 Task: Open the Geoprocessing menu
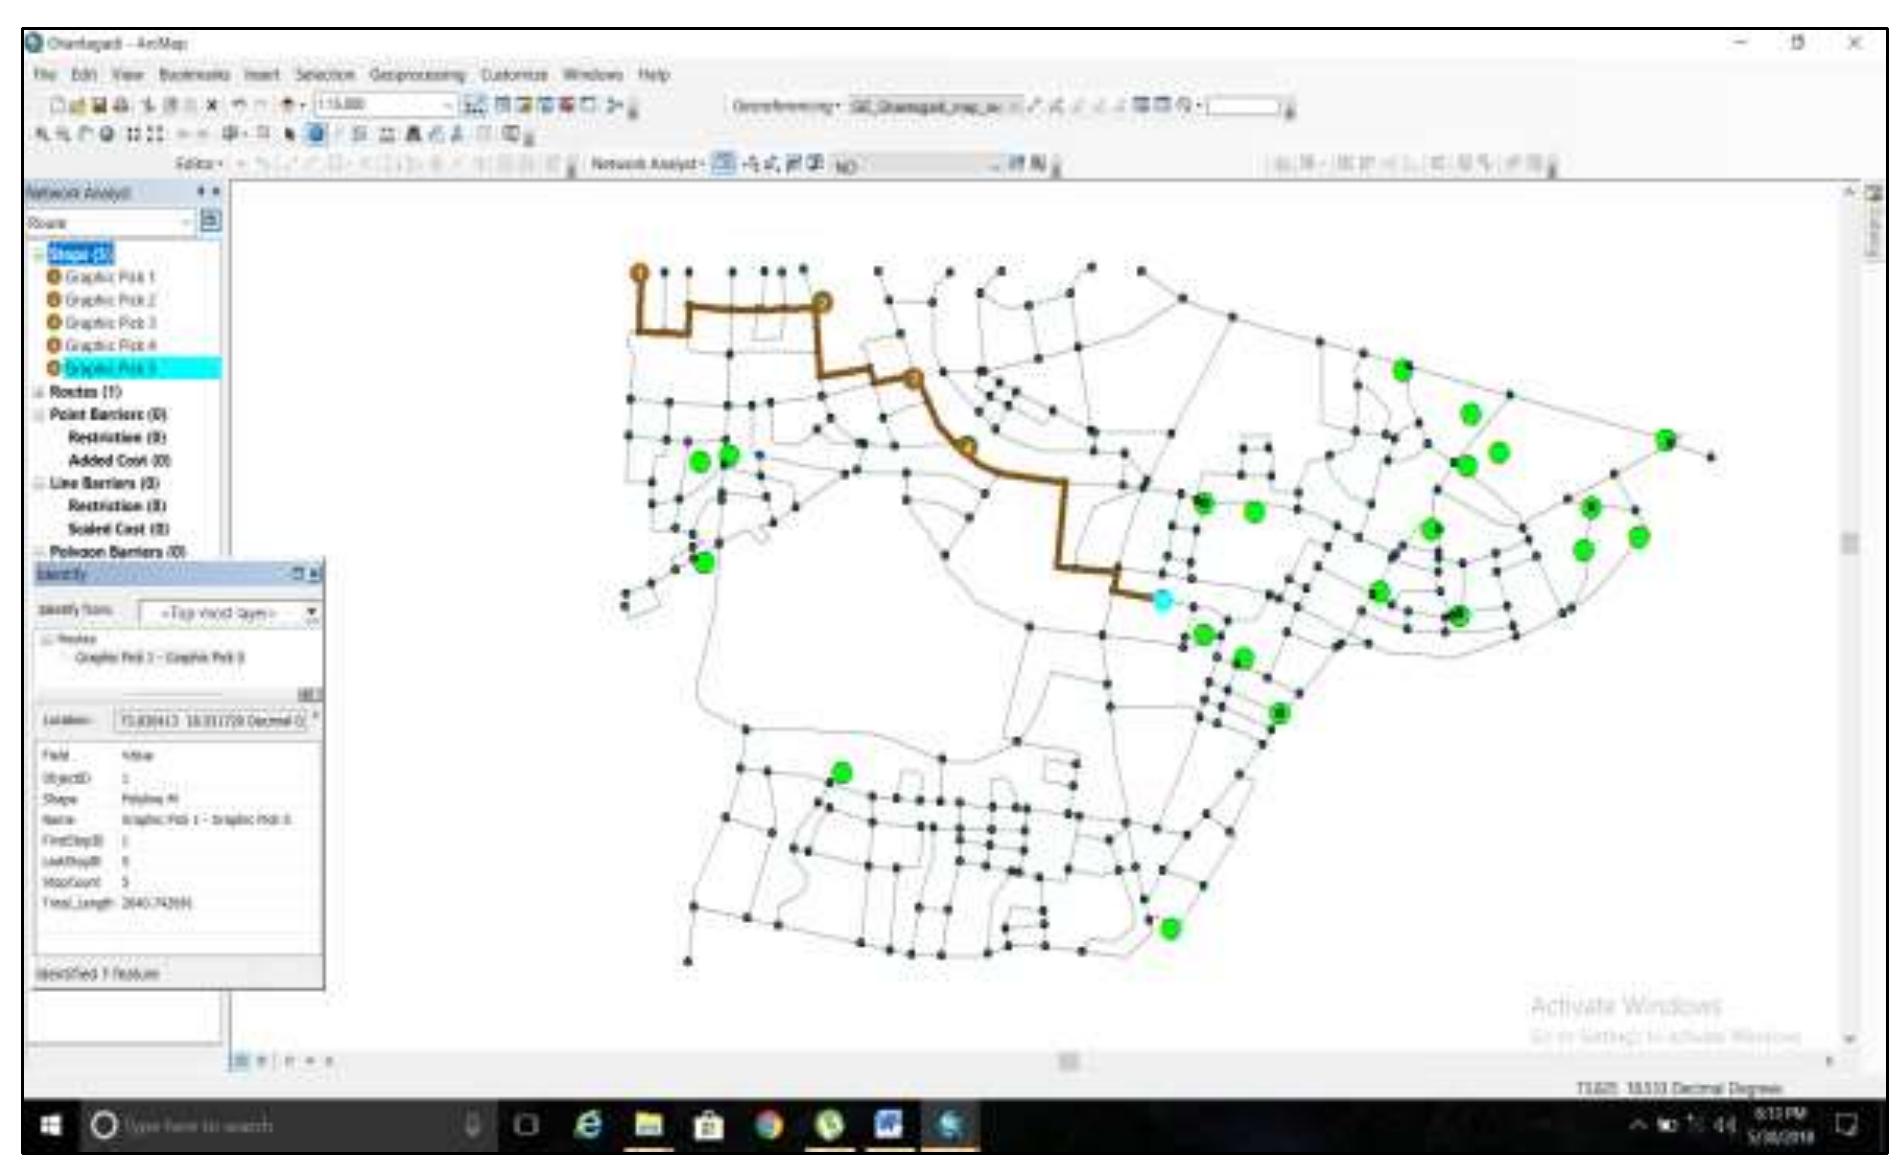pos(417,75)
